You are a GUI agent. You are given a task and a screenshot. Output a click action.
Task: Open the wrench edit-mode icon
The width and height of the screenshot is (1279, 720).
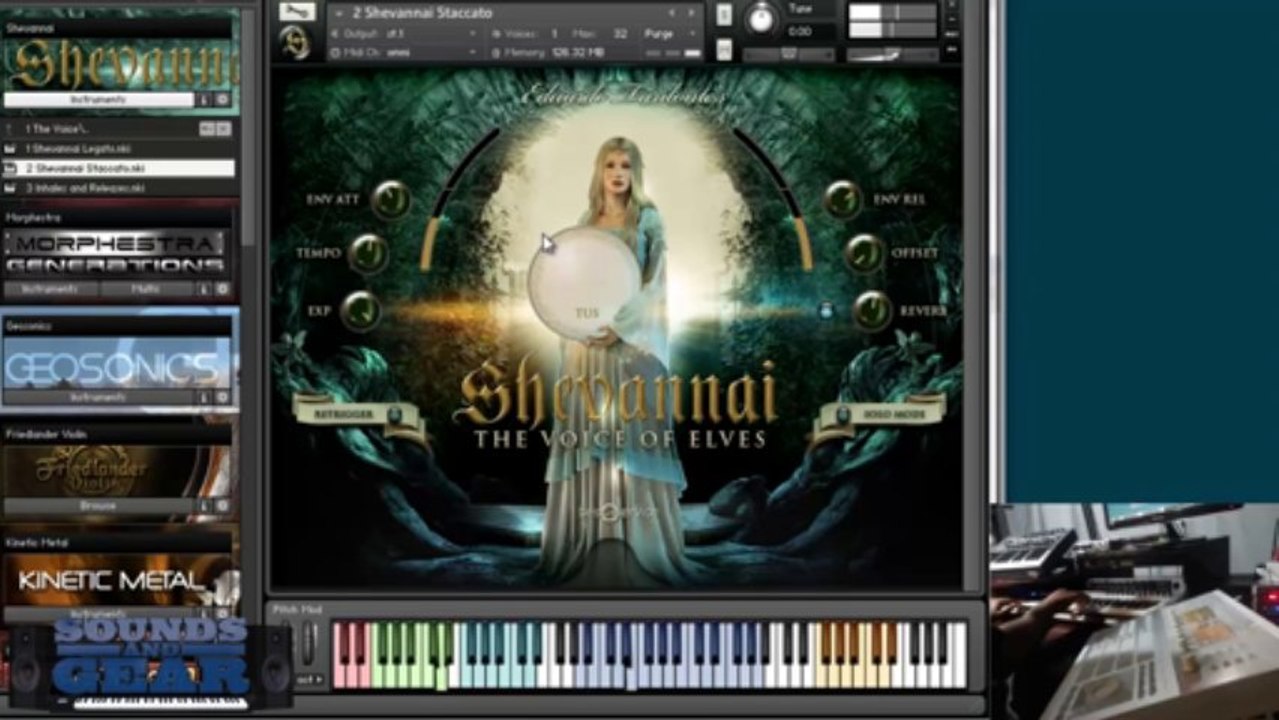click(x=297, y=12)
